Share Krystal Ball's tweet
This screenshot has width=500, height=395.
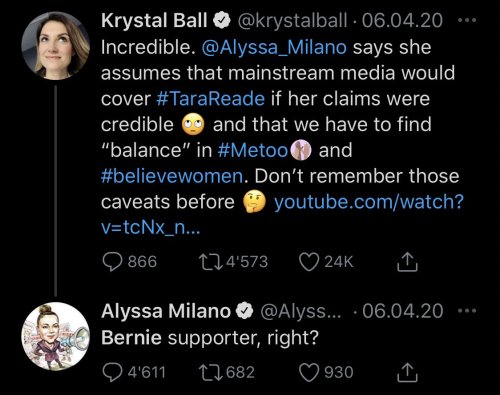point(407,262)
